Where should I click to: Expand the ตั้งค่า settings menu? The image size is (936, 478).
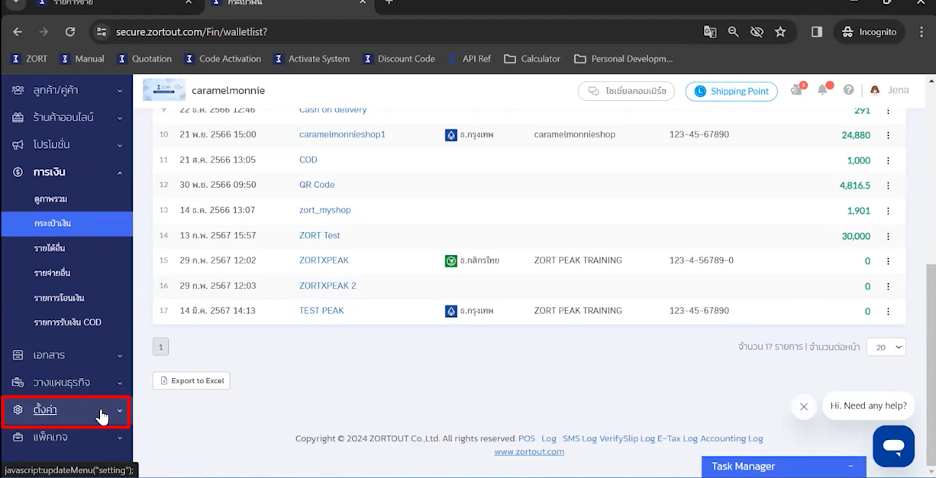tap(66, 410)
